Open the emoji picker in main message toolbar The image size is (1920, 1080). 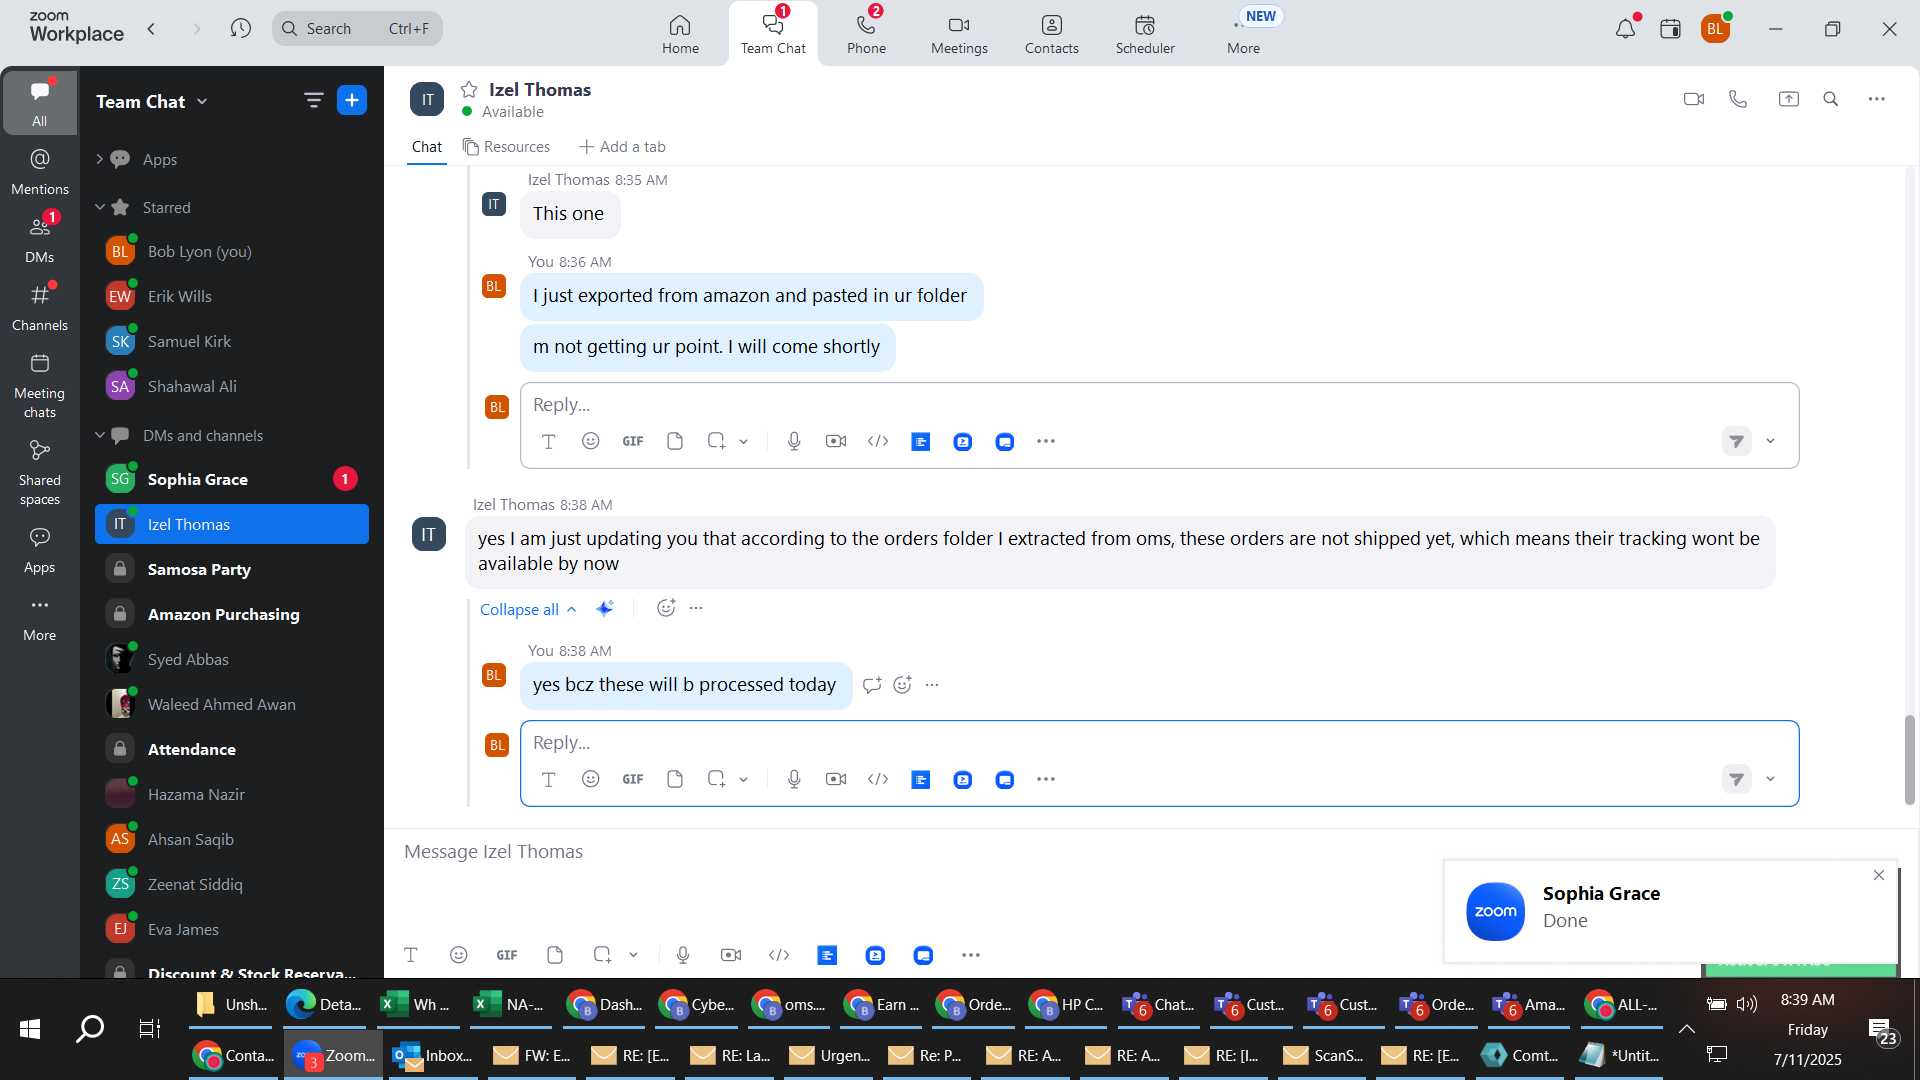[459, 955]
